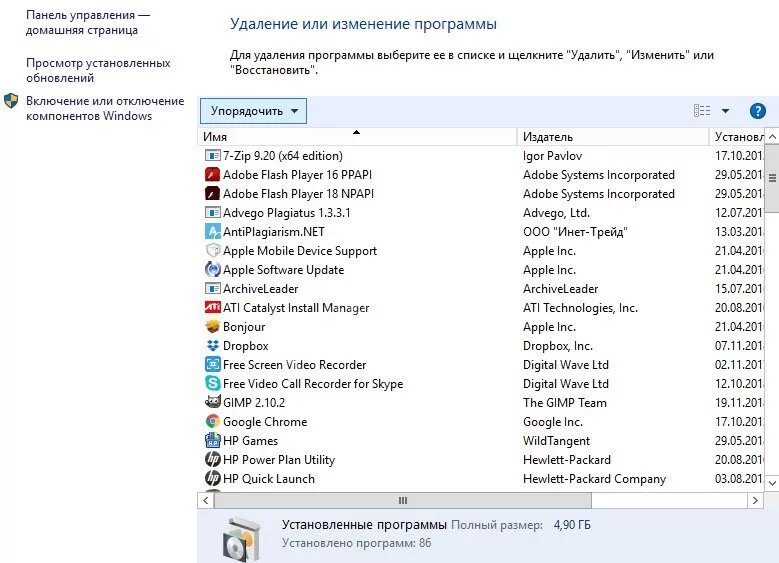Viewport: 779px width, 563px height.
Task: Click the Google Chrome icon
Action: coord(213,421)
